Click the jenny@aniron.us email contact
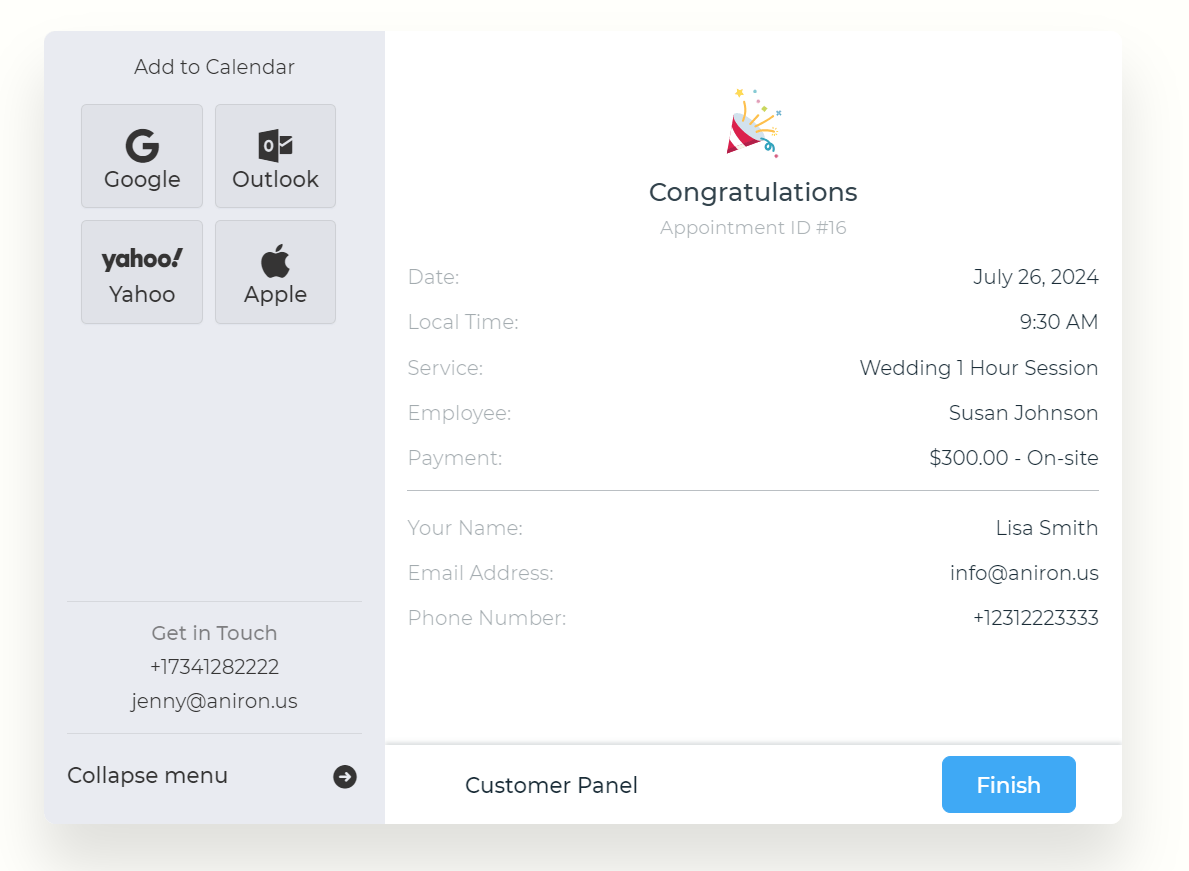 pos(214,701)
